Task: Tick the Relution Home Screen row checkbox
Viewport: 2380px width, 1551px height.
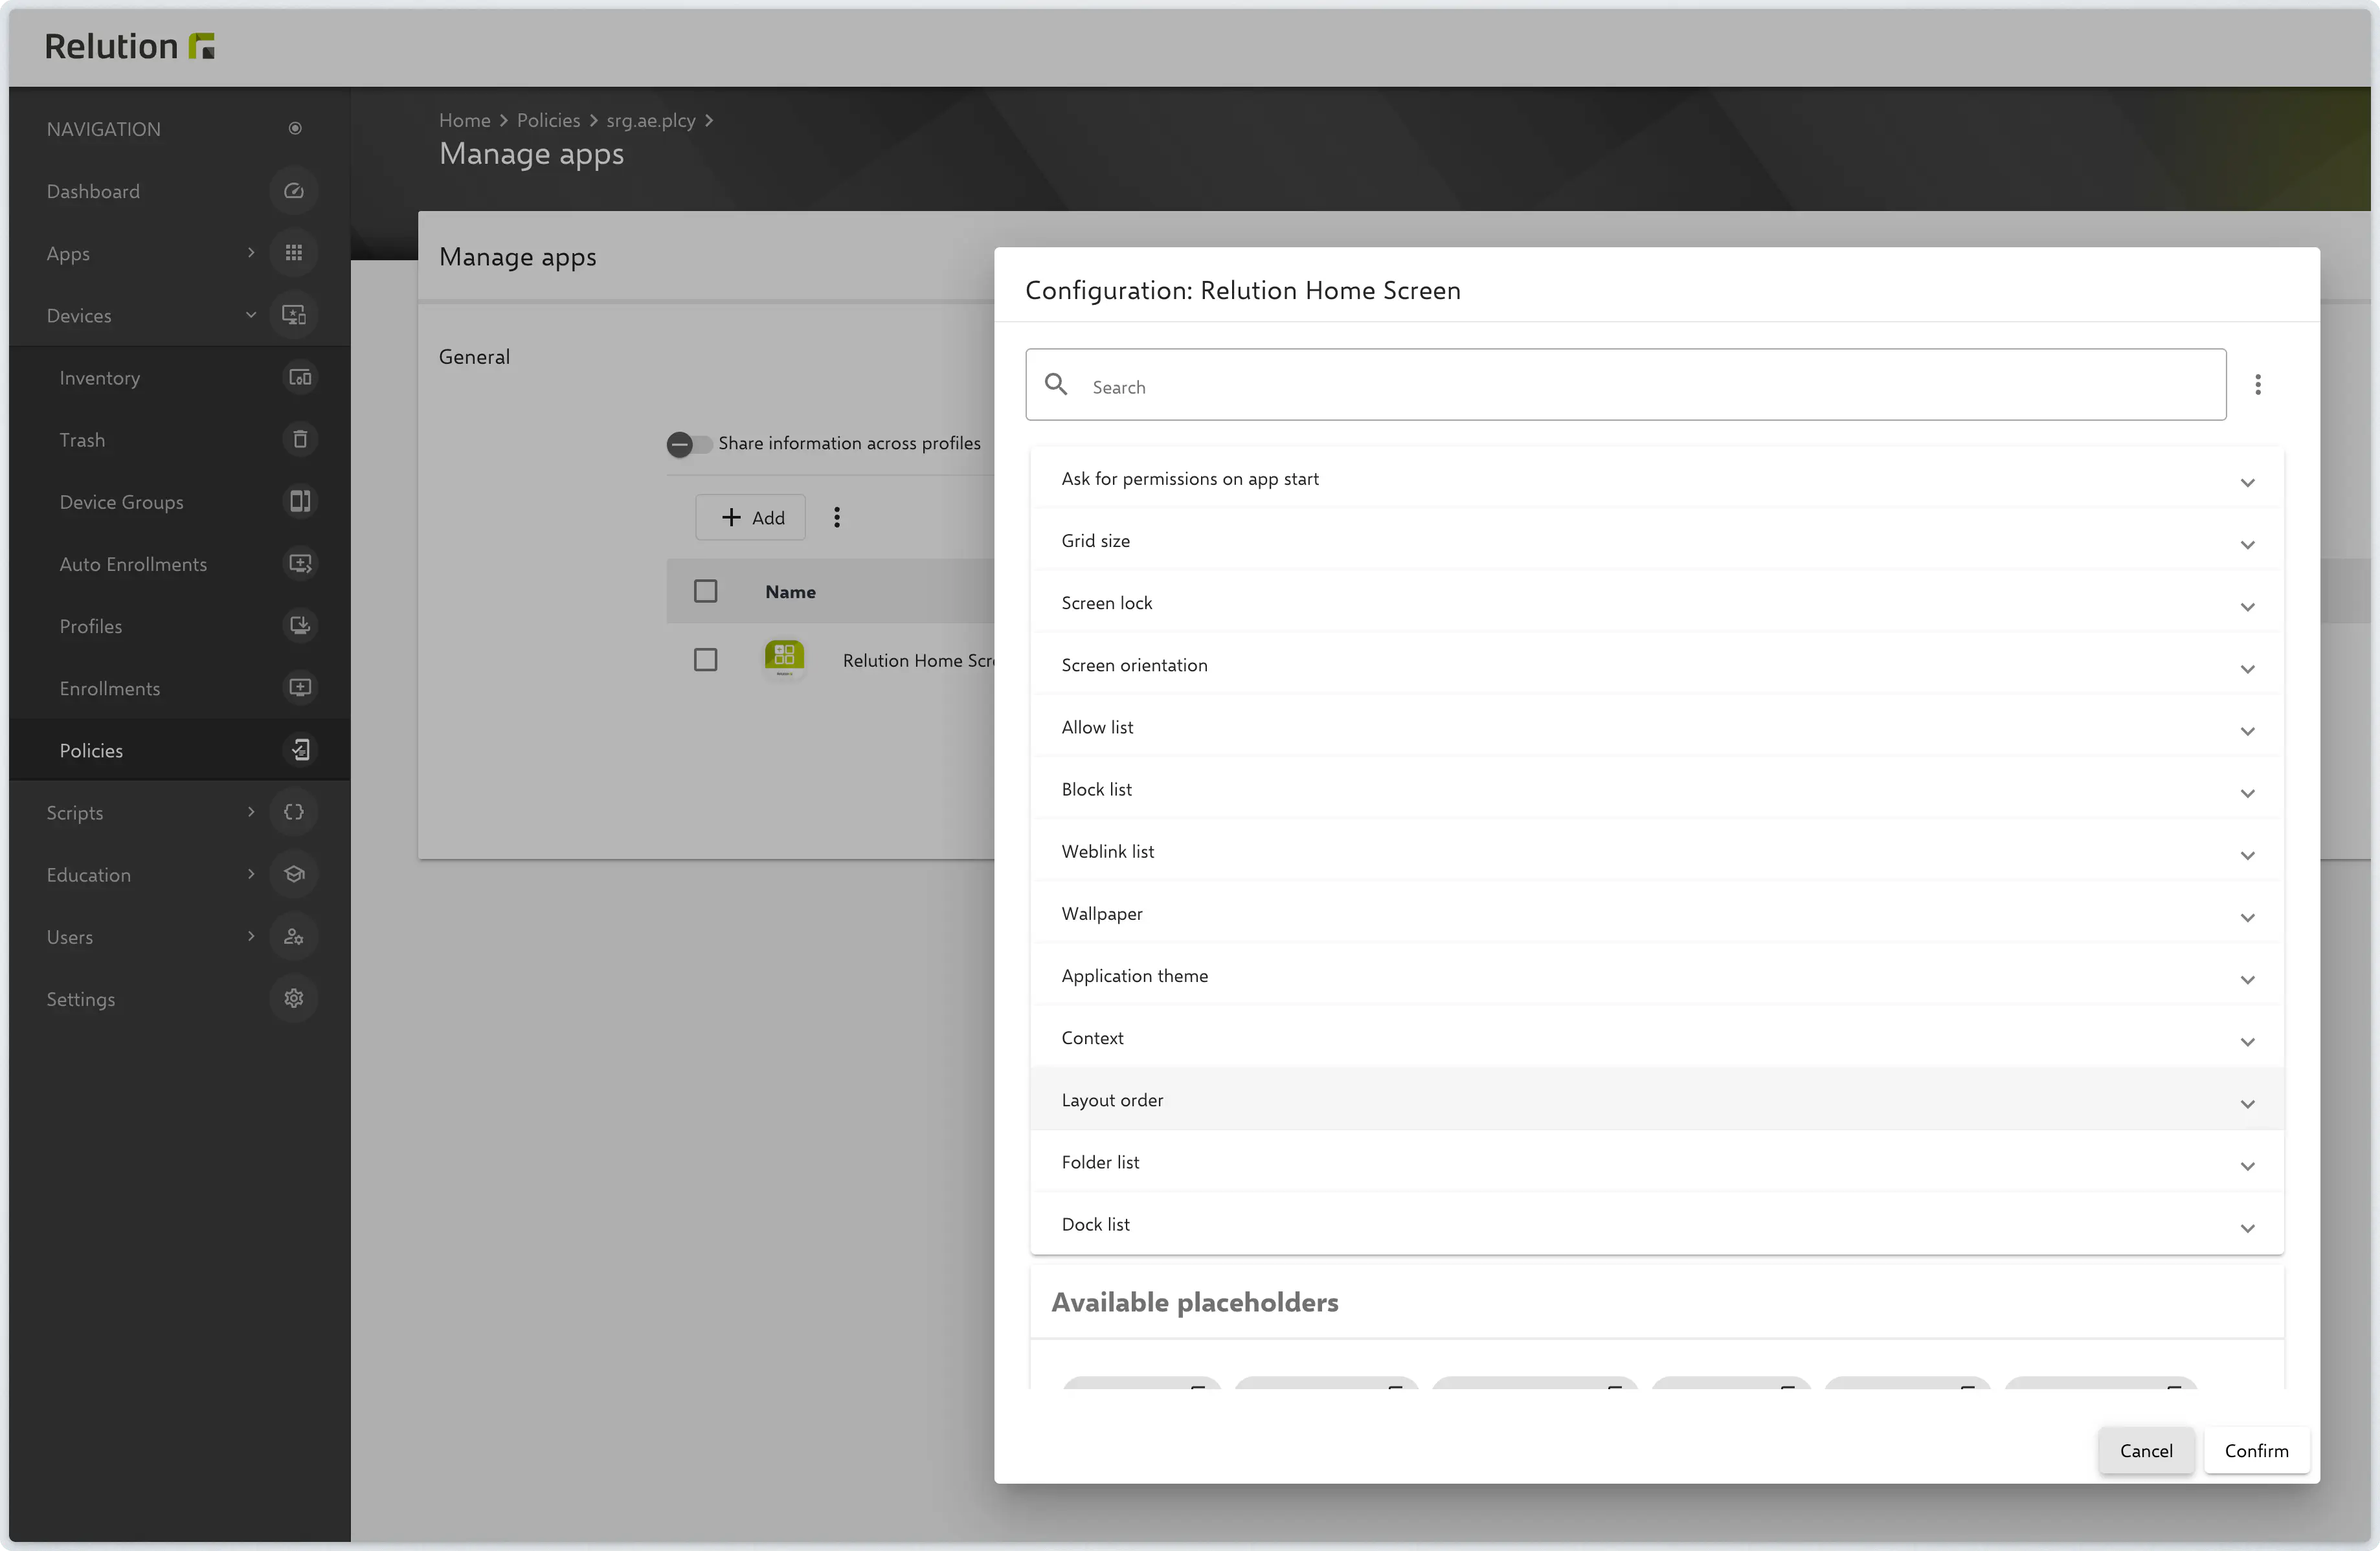Action: coord(705,660)
